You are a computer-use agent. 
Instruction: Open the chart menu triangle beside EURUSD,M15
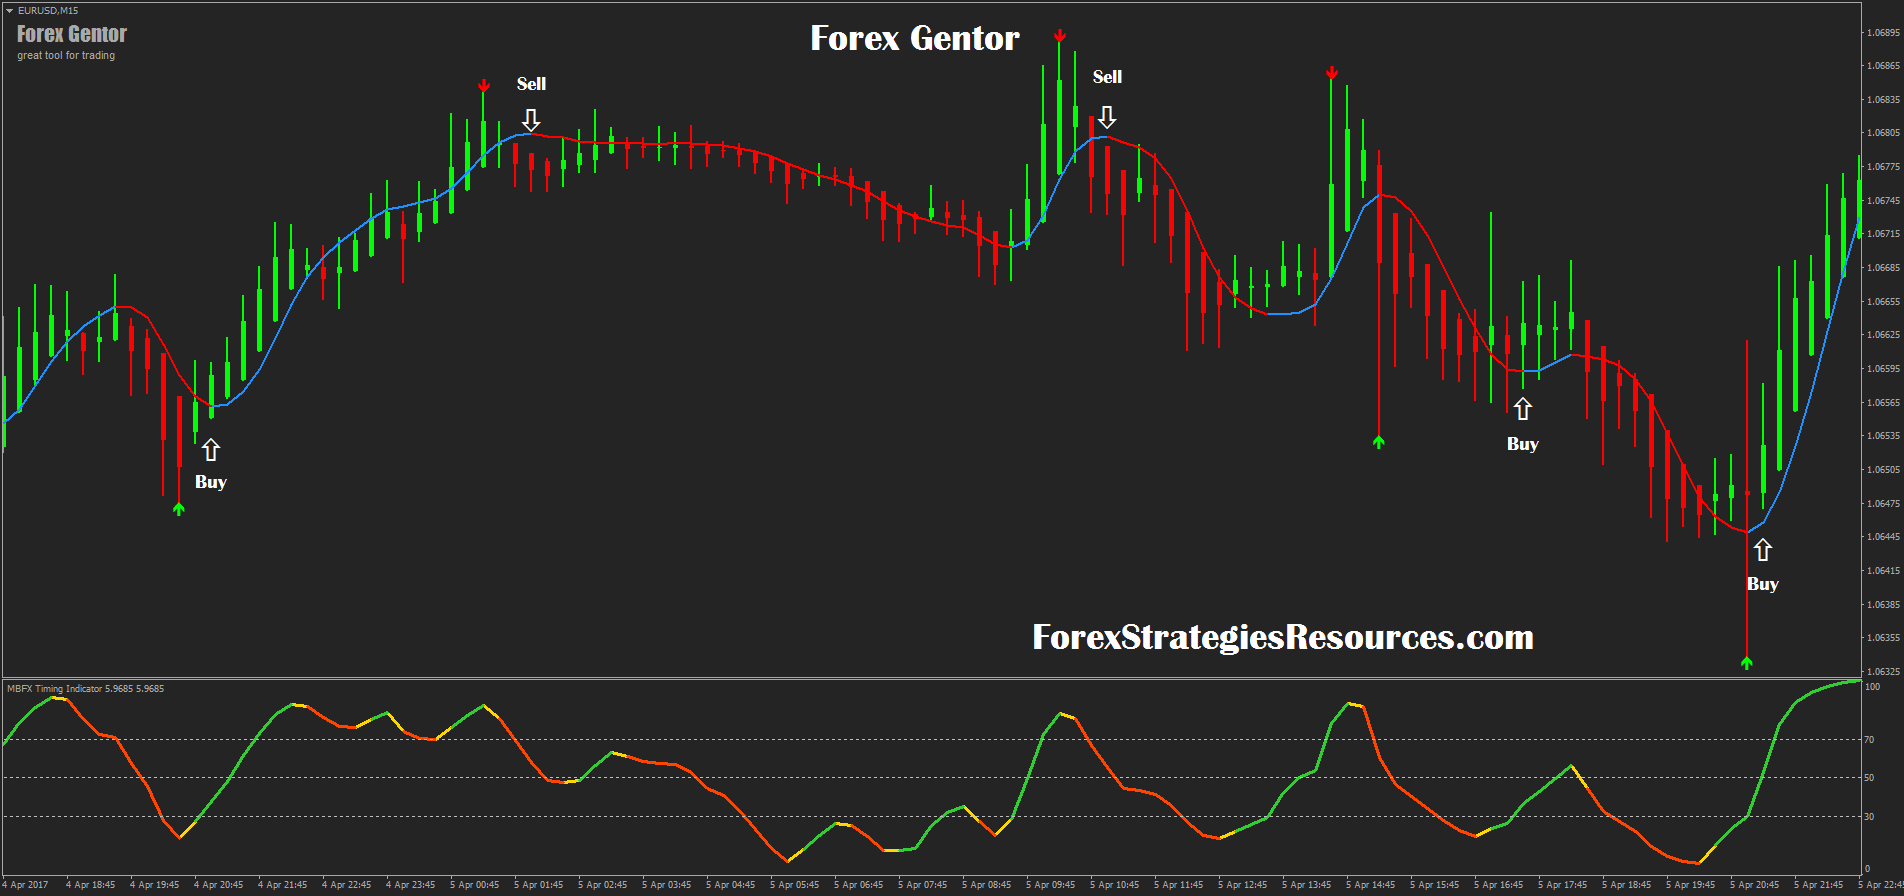tap(9, 10)
